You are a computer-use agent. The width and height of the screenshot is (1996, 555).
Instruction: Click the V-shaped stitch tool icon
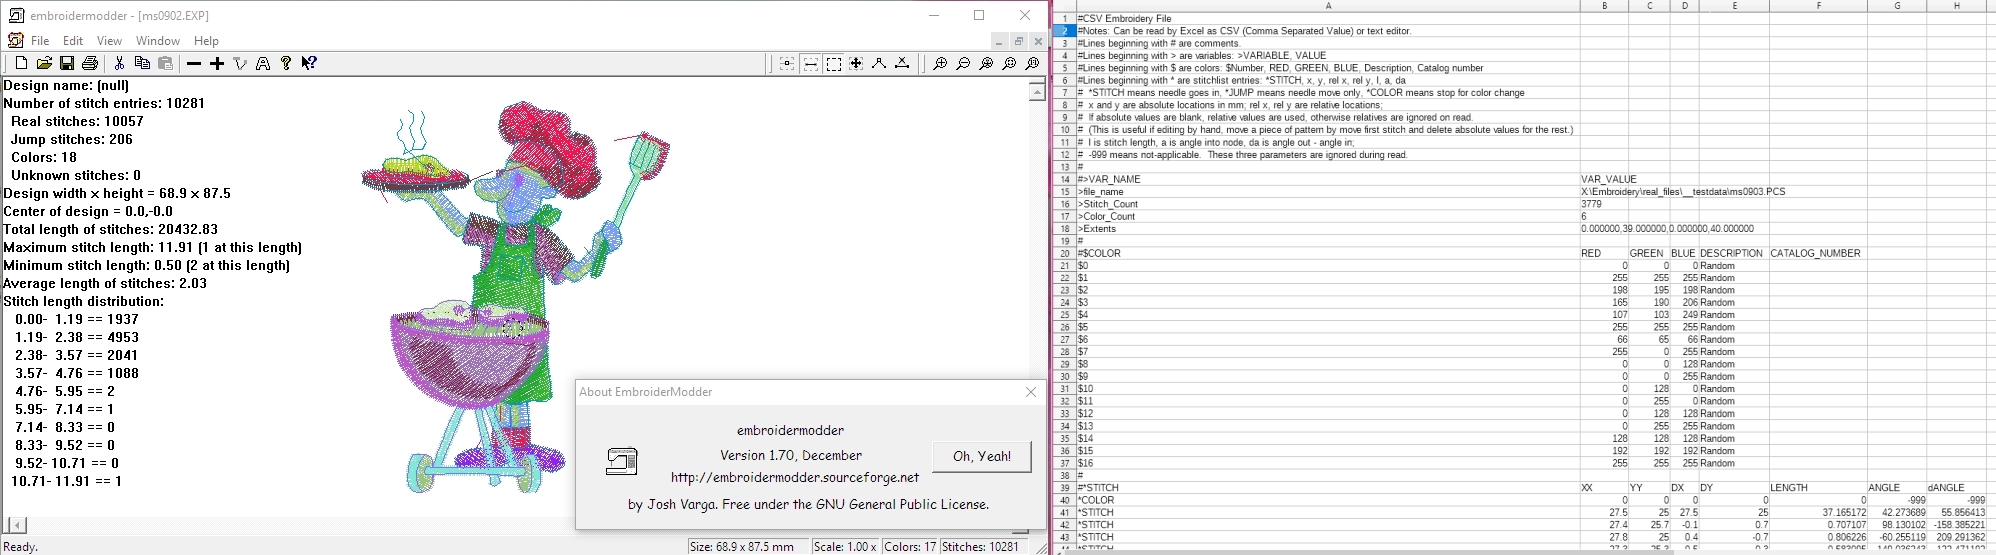(240, 63)
